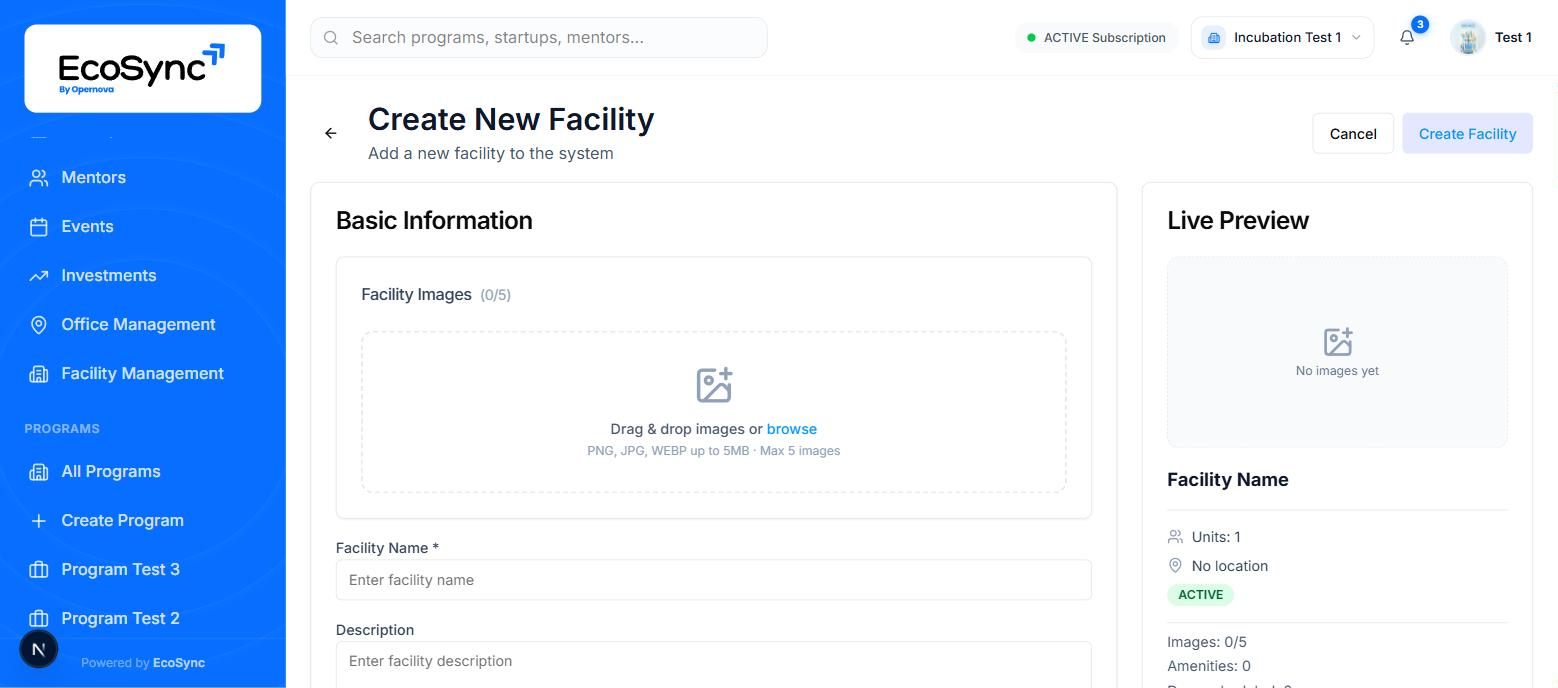This screenshot has height=688, width=1558.
Task: Open notifications bell
Action: tap(1407, 37)
